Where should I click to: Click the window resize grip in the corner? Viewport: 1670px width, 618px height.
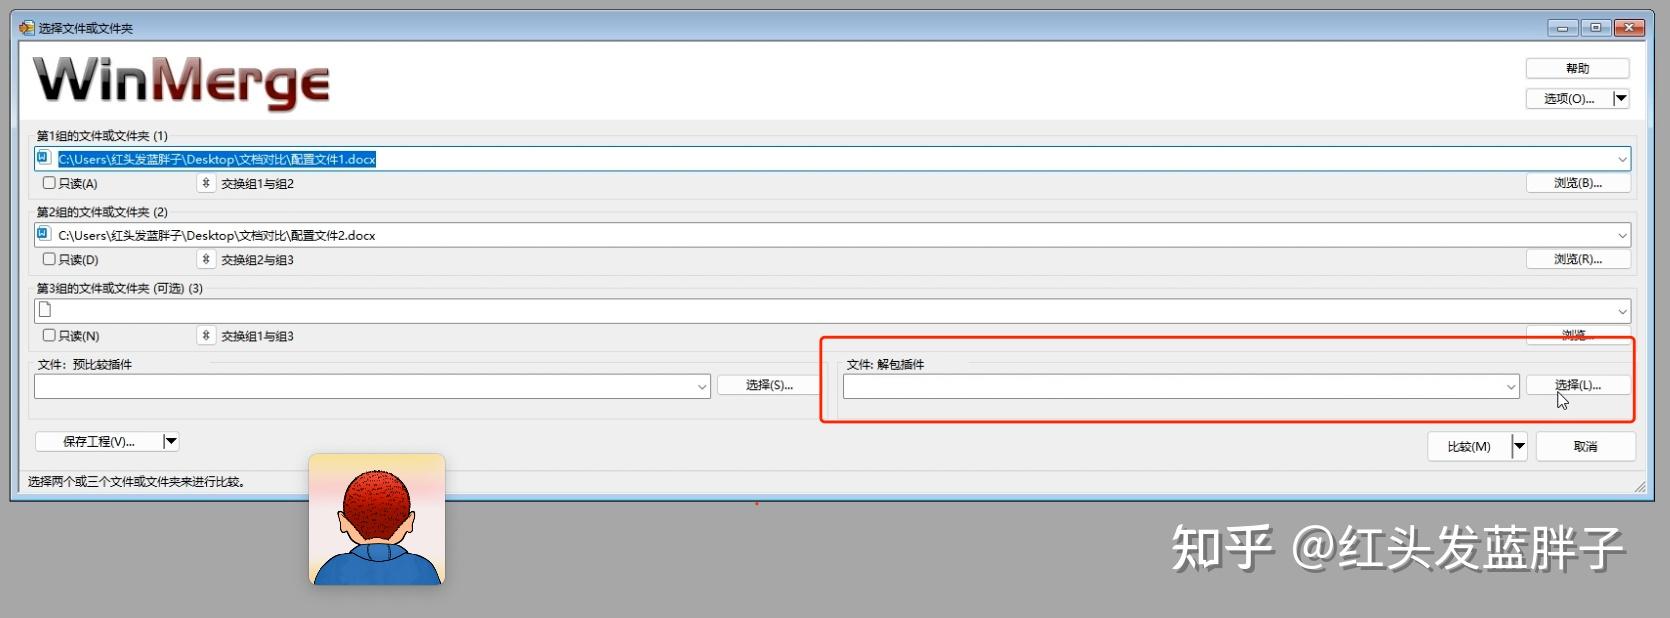point(1639,486)
